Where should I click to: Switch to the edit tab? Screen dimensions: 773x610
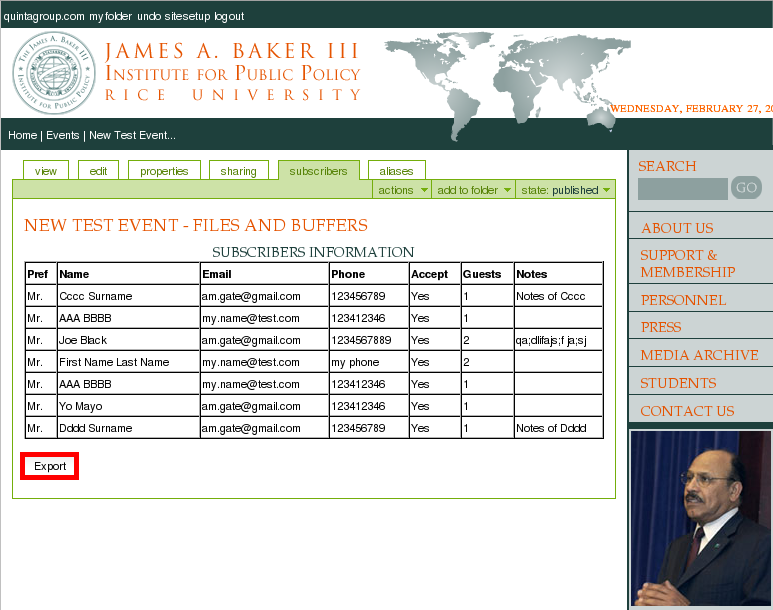click(98, 171)
